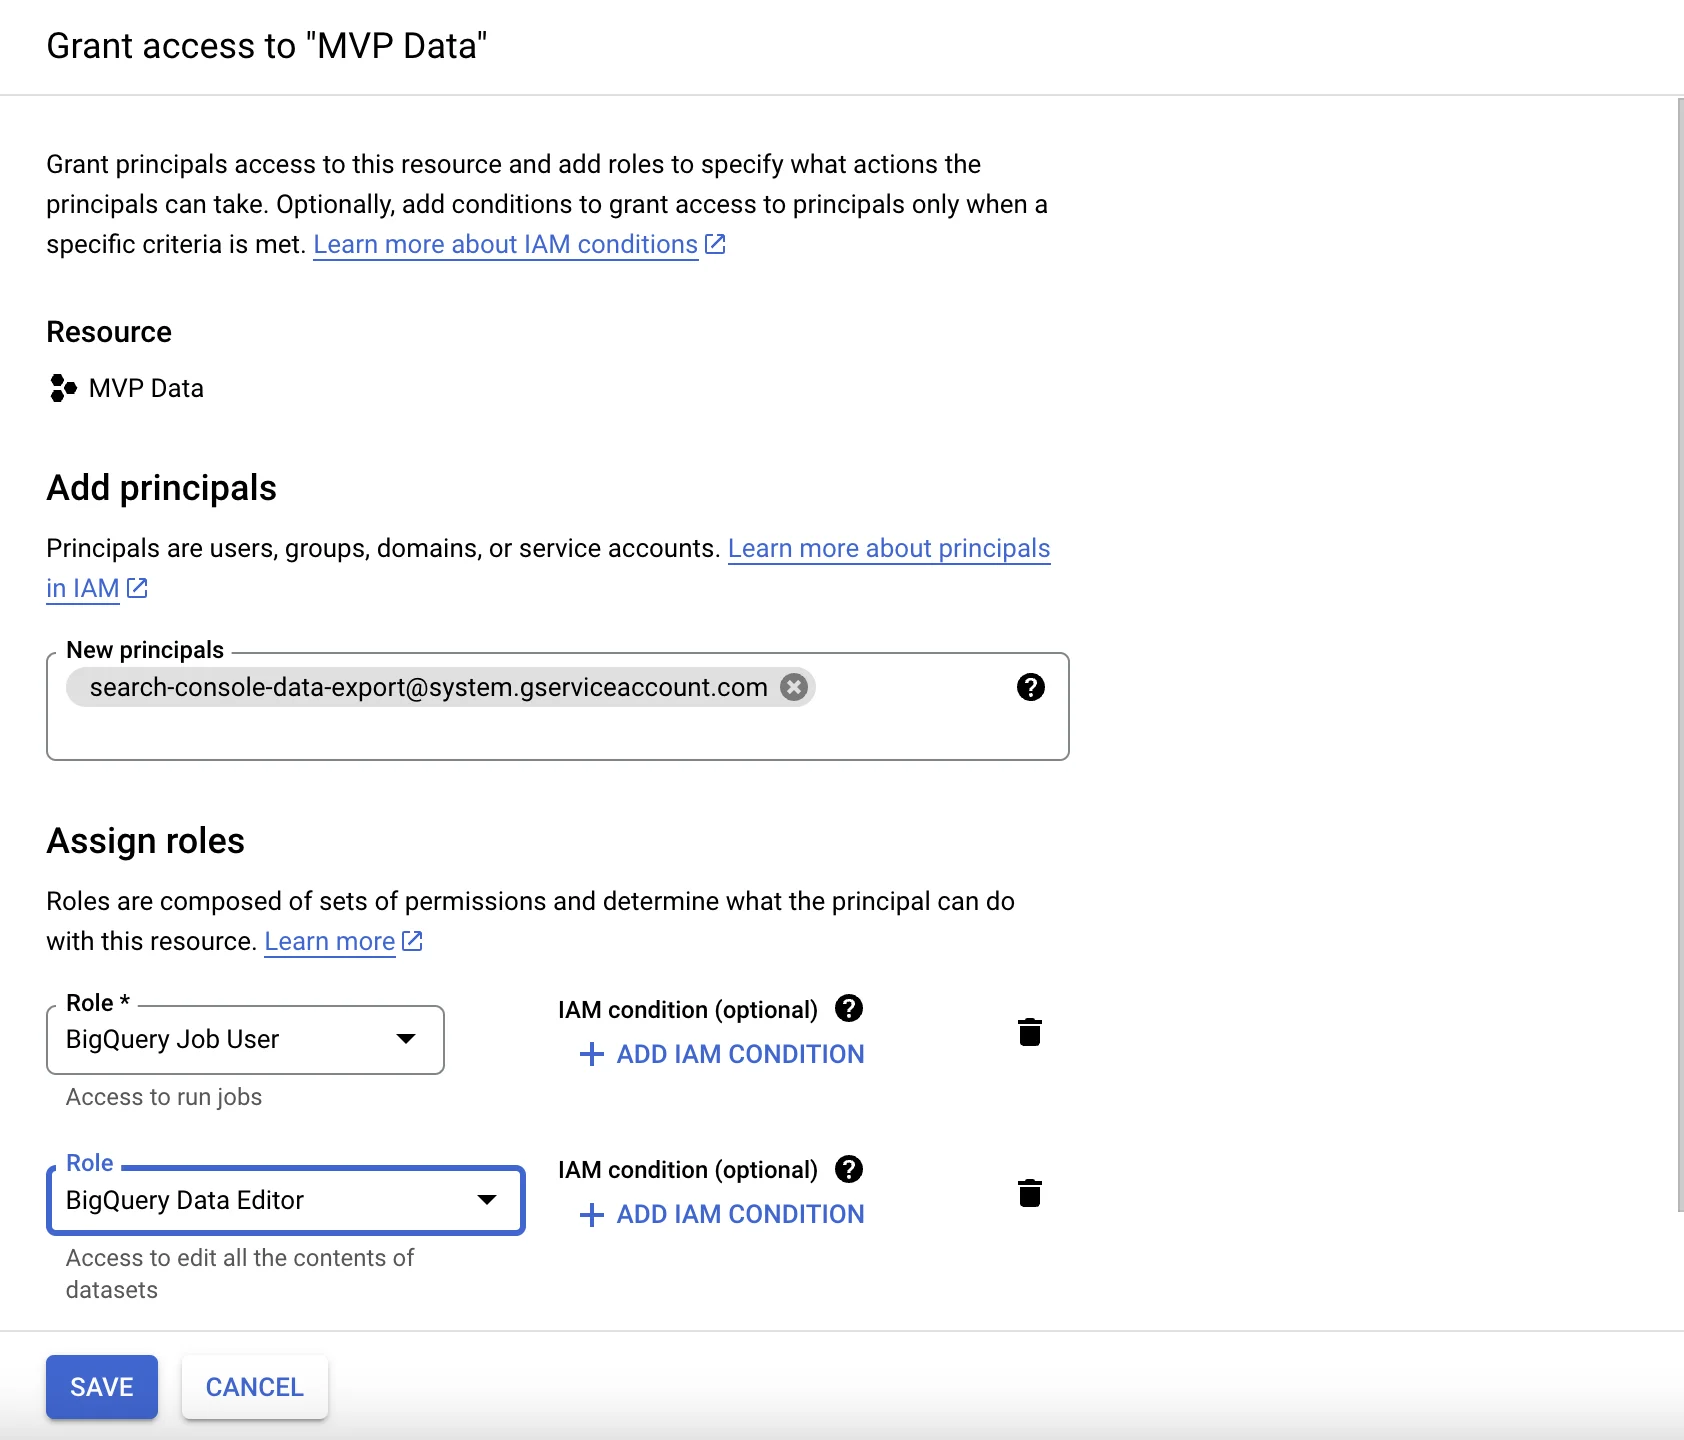This screenshot has height=1440, width=1684.
Task: Open help for second IAM condition
Action: (x=849, y=1169)
